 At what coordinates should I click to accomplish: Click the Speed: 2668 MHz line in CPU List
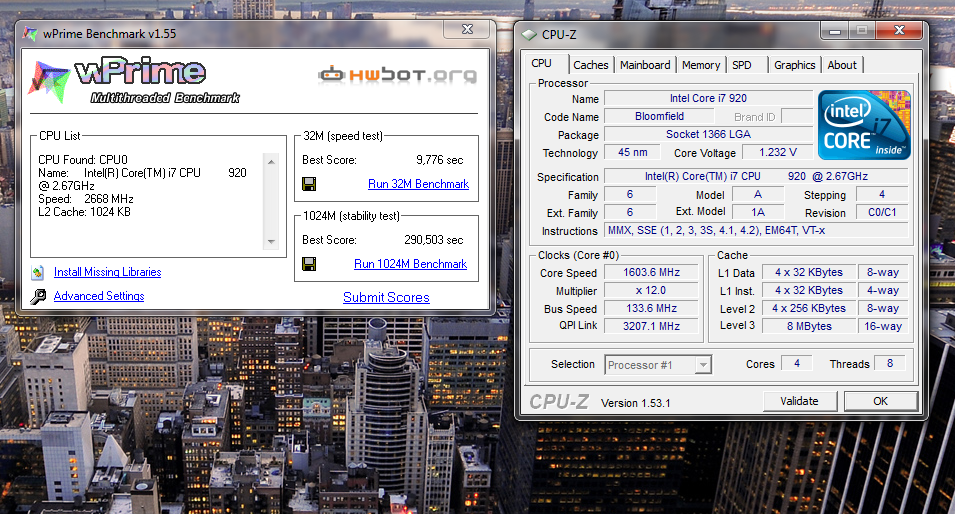(x=86, y=199)
